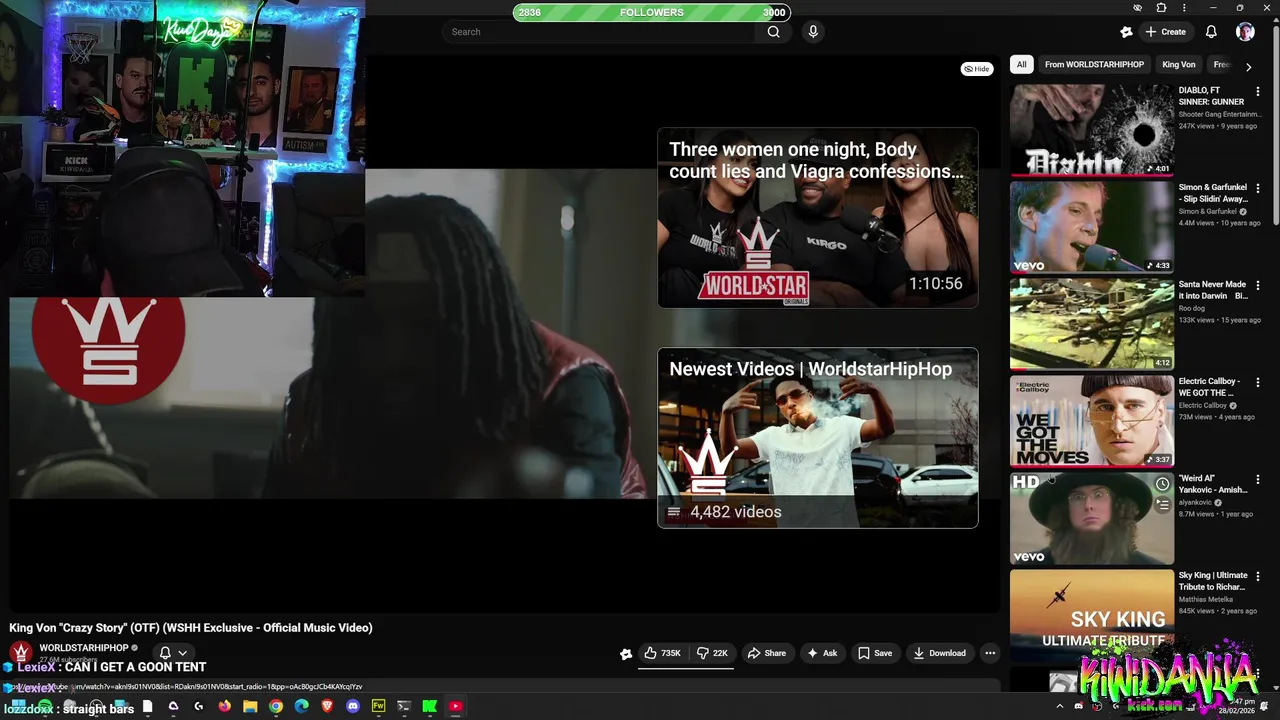The image size is (1280, 720).
Task: Open options menu for DIABLO FT SINNER video
Action: [x=1258, y=91]
